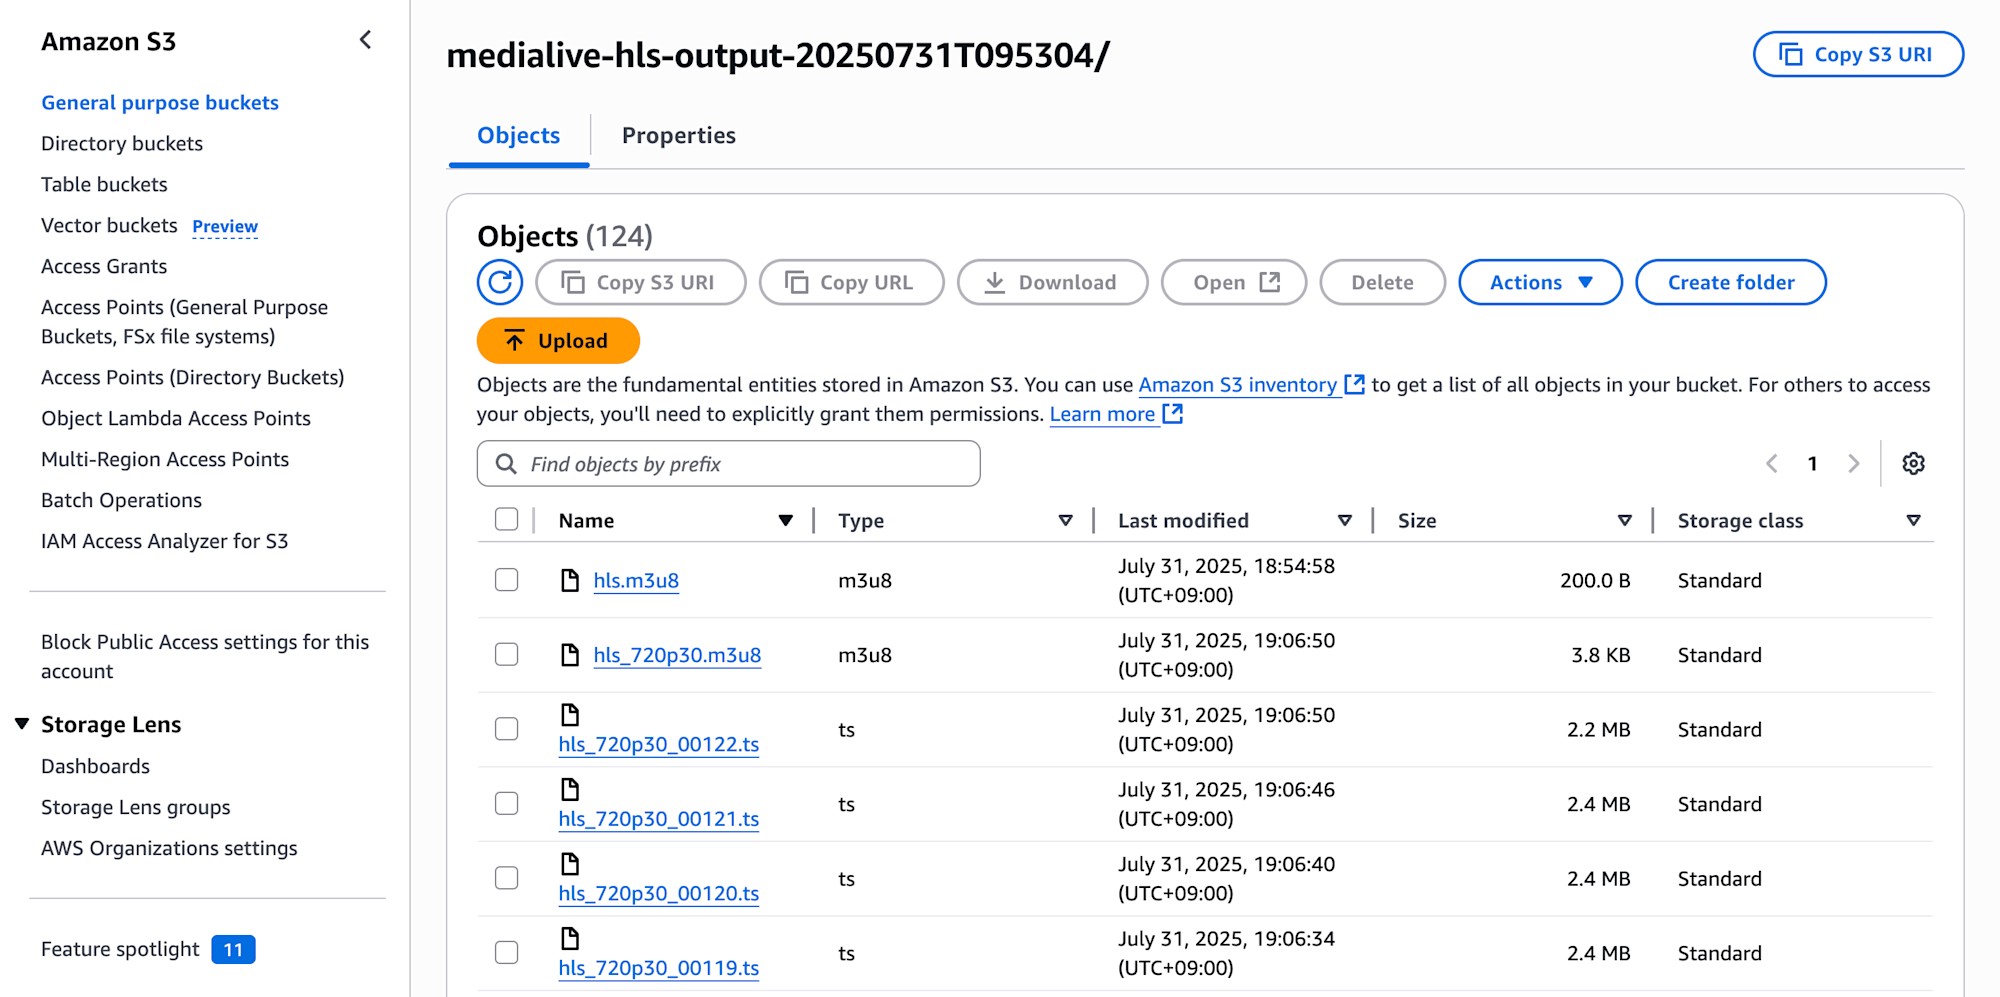Check the box for hls_720p30.m3u8
The height and width of the screenshot is (997, 2000).
pos(507,655)
